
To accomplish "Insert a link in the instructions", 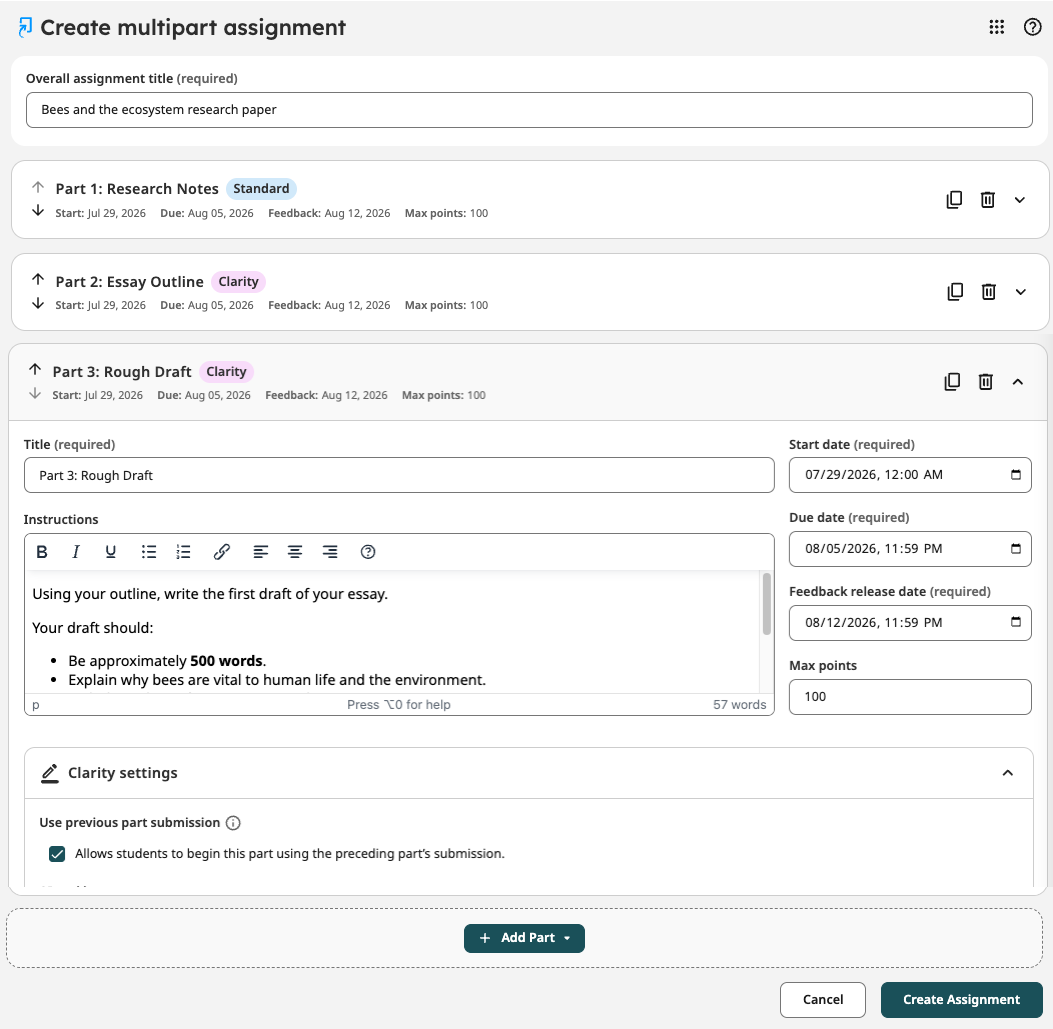I will click(222, 552).
